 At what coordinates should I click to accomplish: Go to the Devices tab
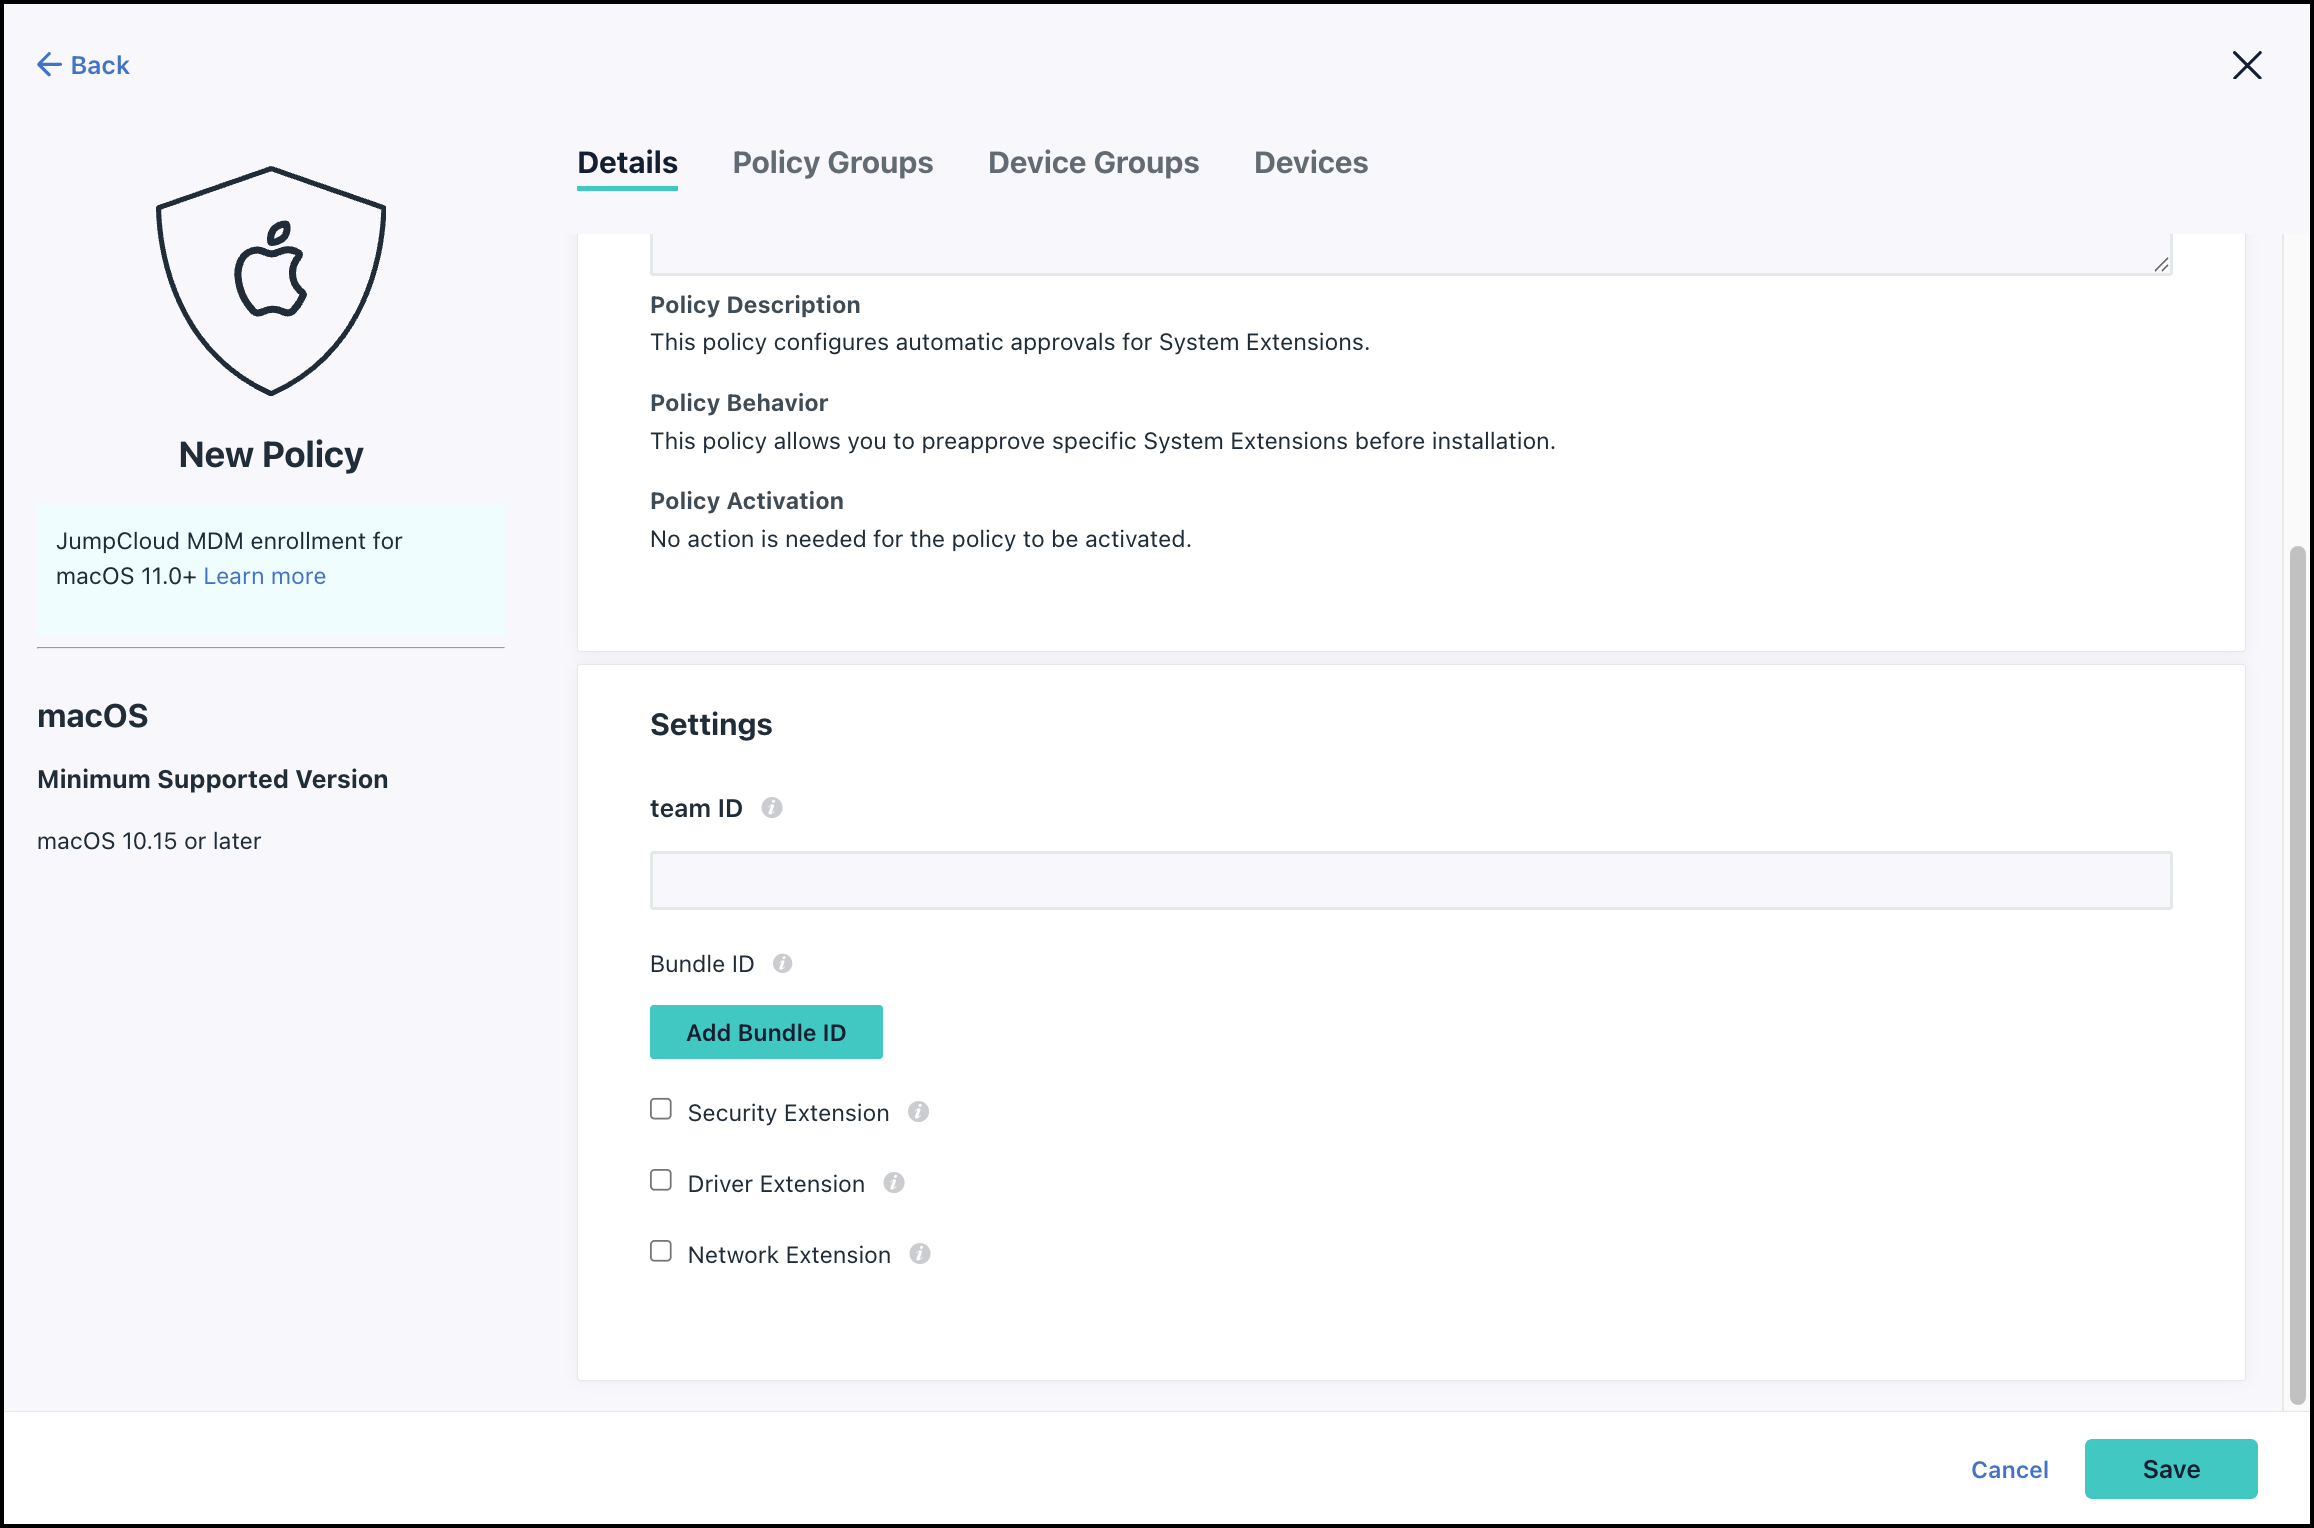pyautogui.click(x=1310, y=162)
